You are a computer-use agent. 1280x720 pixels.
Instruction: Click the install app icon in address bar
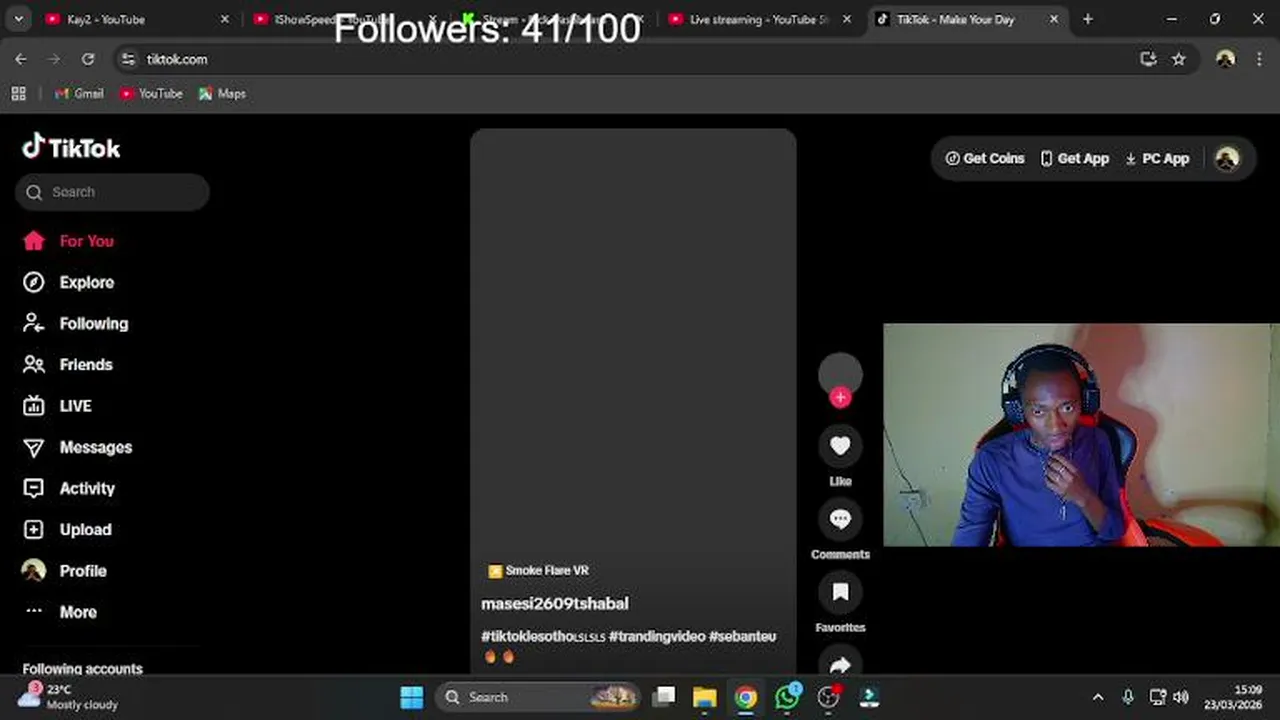click(x=1148, y=59)
